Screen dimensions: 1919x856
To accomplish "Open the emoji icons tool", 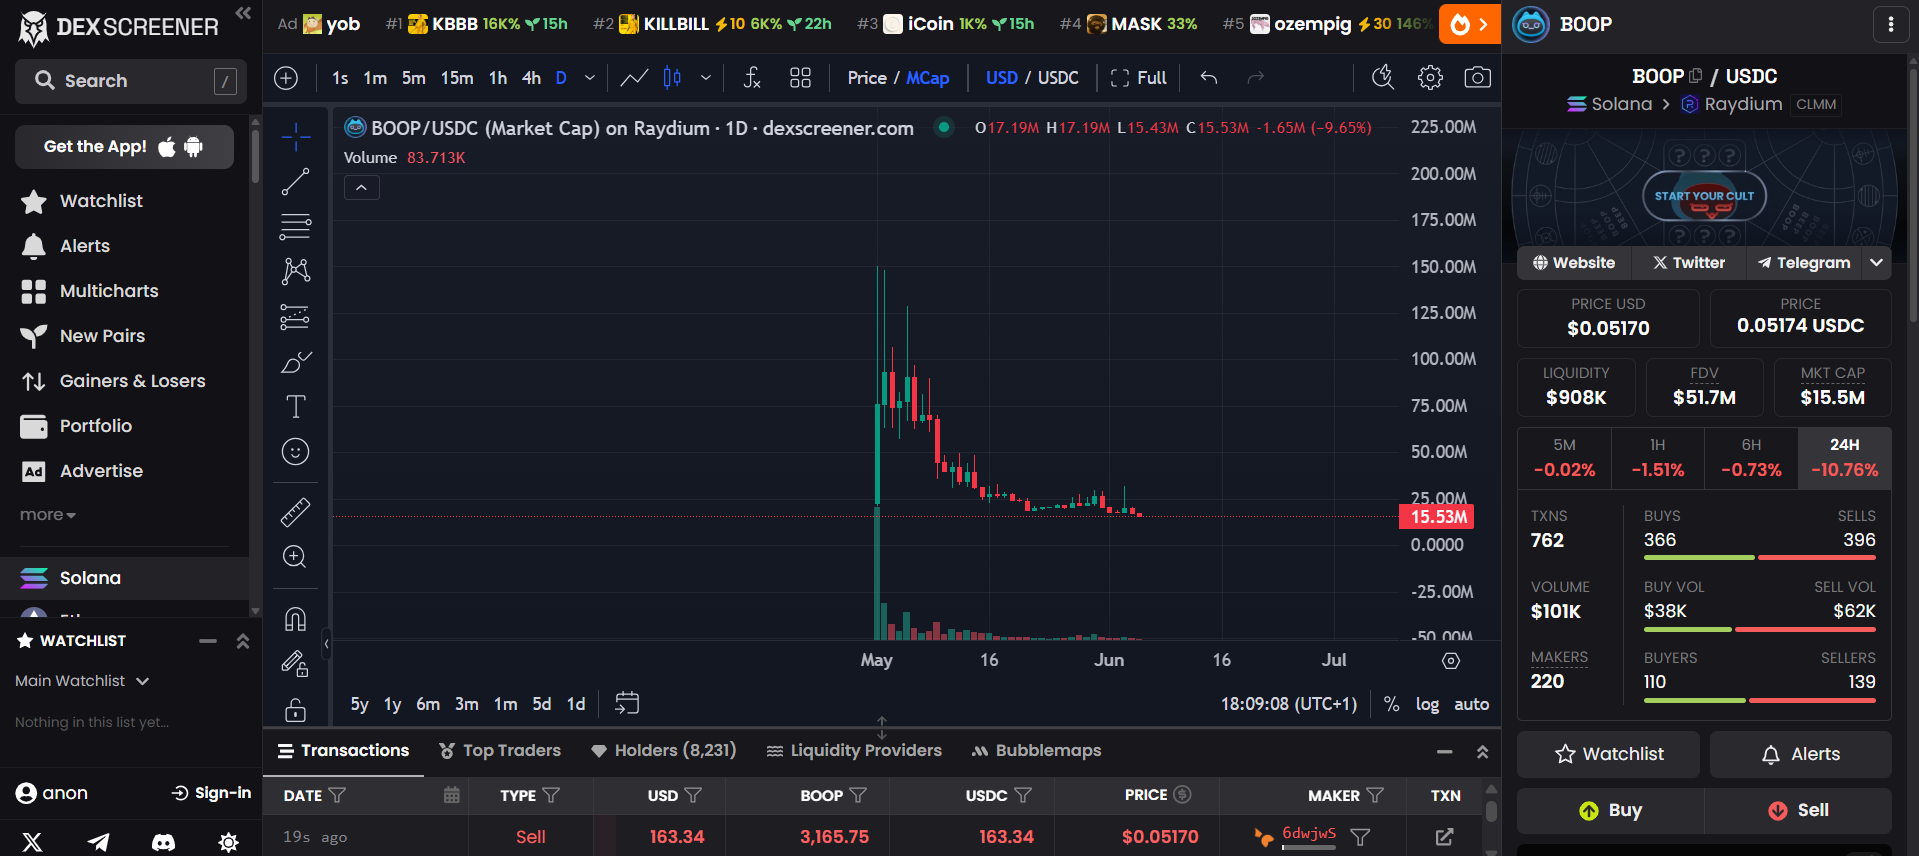I will coord(295,452).
